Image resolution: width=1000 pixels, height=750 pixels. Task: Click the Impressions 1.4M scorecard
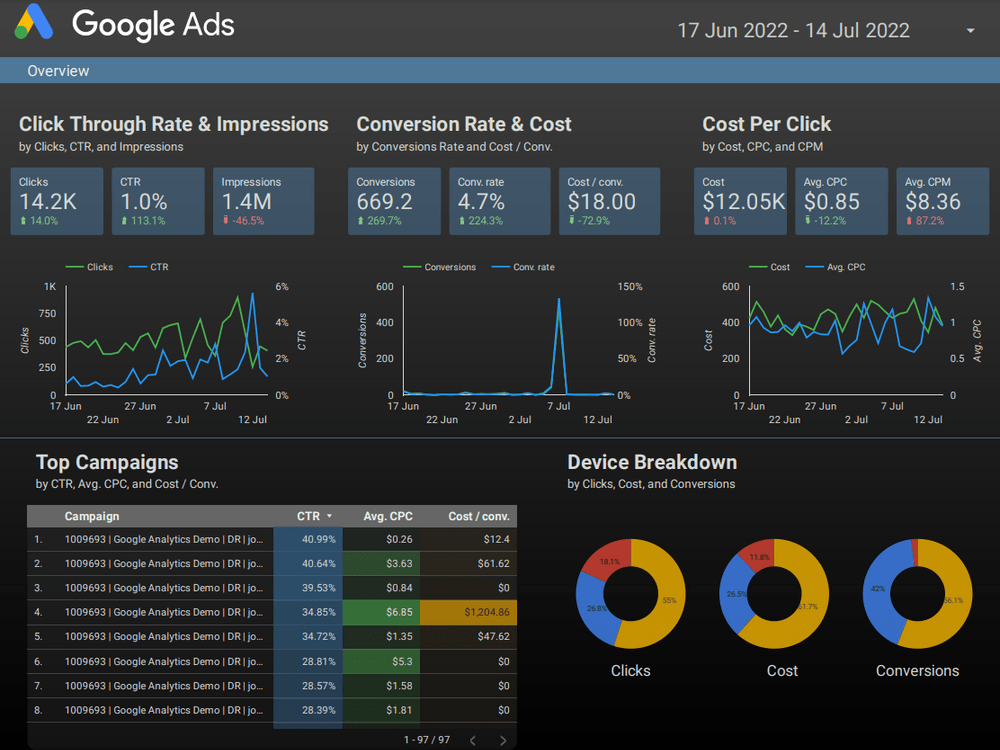click(x=263, y=201)
